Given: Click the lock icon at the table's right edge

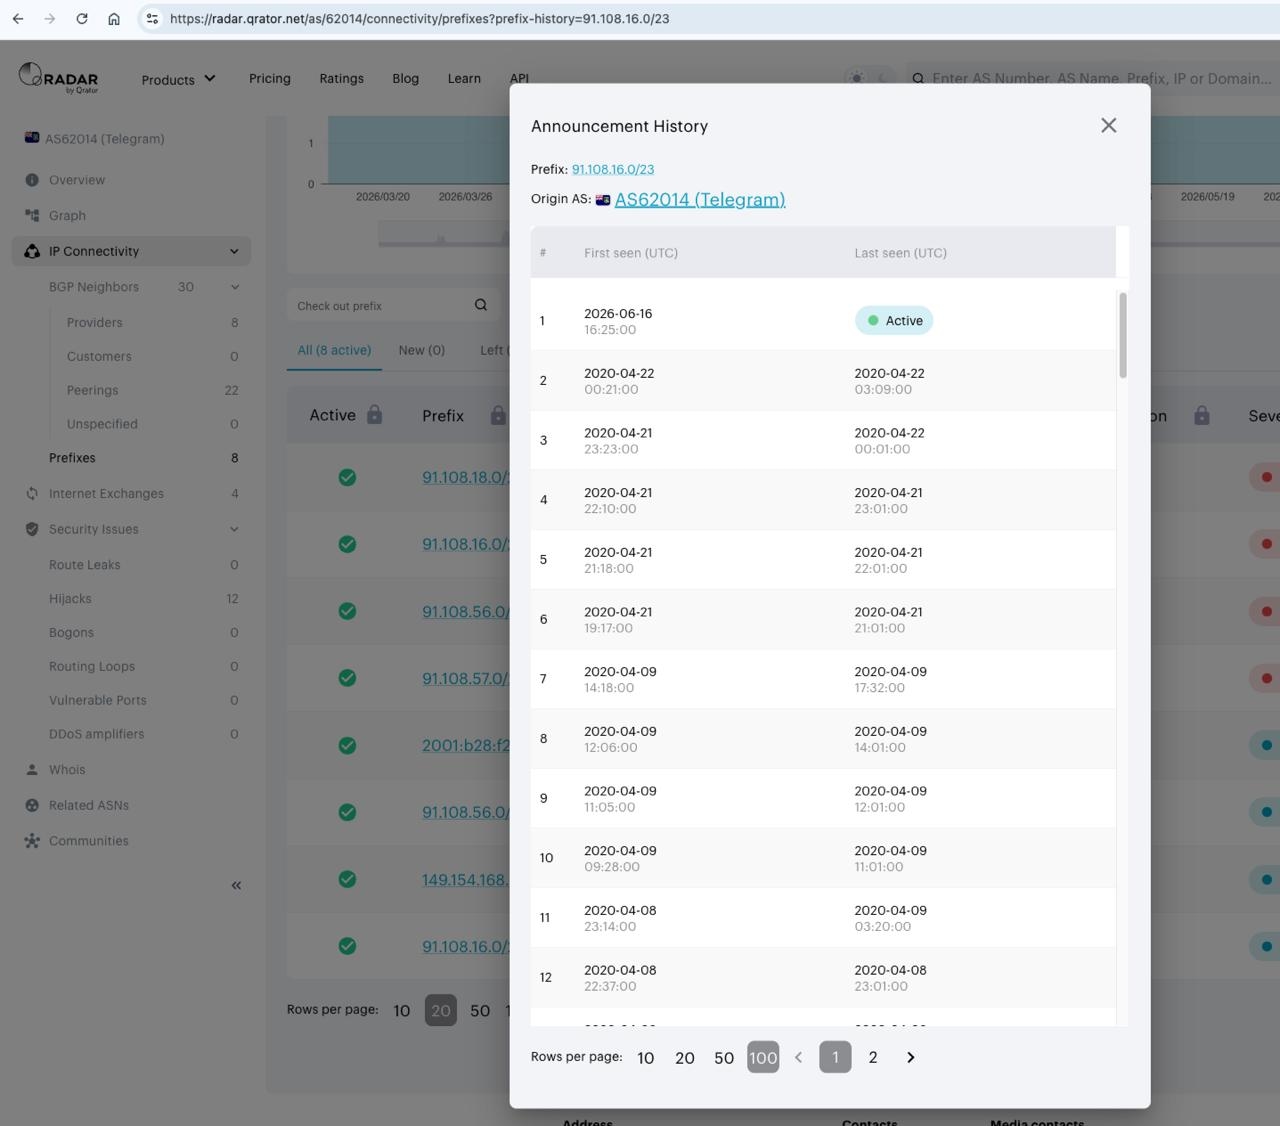Looking at the screenshot, I should 1202,414.
